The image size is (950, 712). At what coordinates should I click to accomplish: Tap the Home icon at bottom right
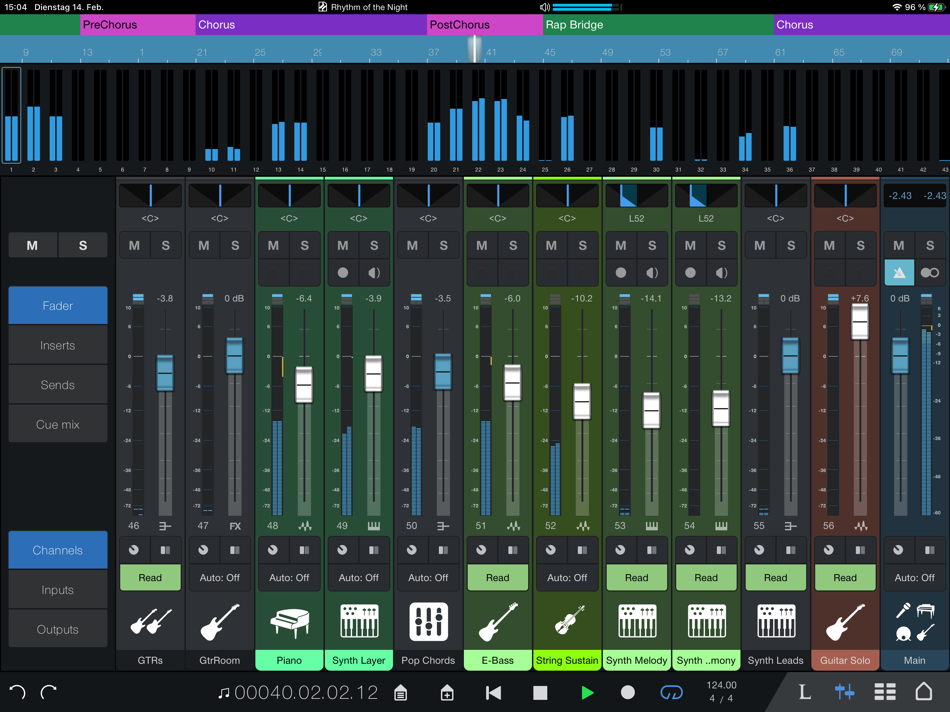[x=925, y=691]
